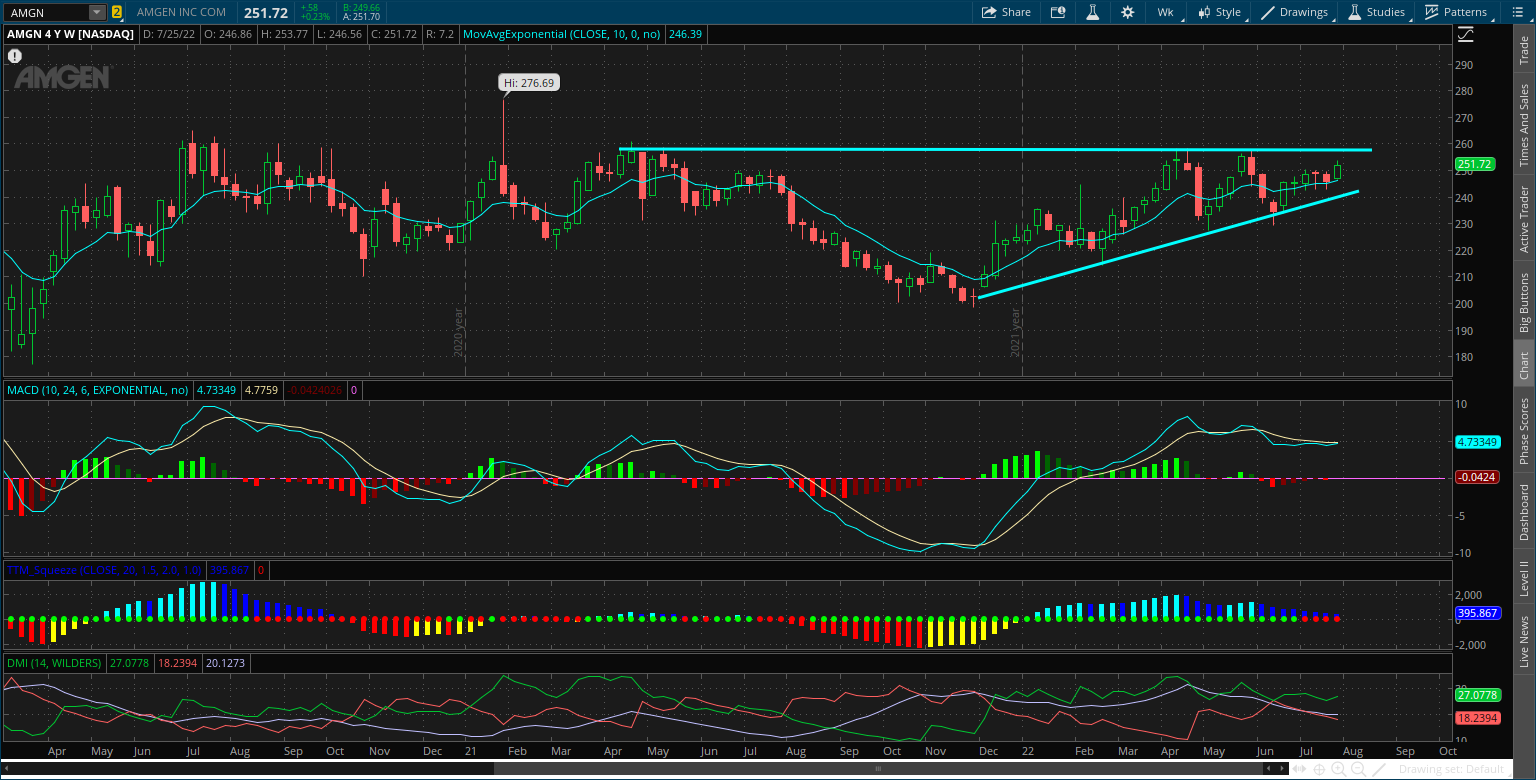Screen dimensions: 1536x780
Task: Open the Active Trader sidebar tab
Action: (x=1524, y=219)
